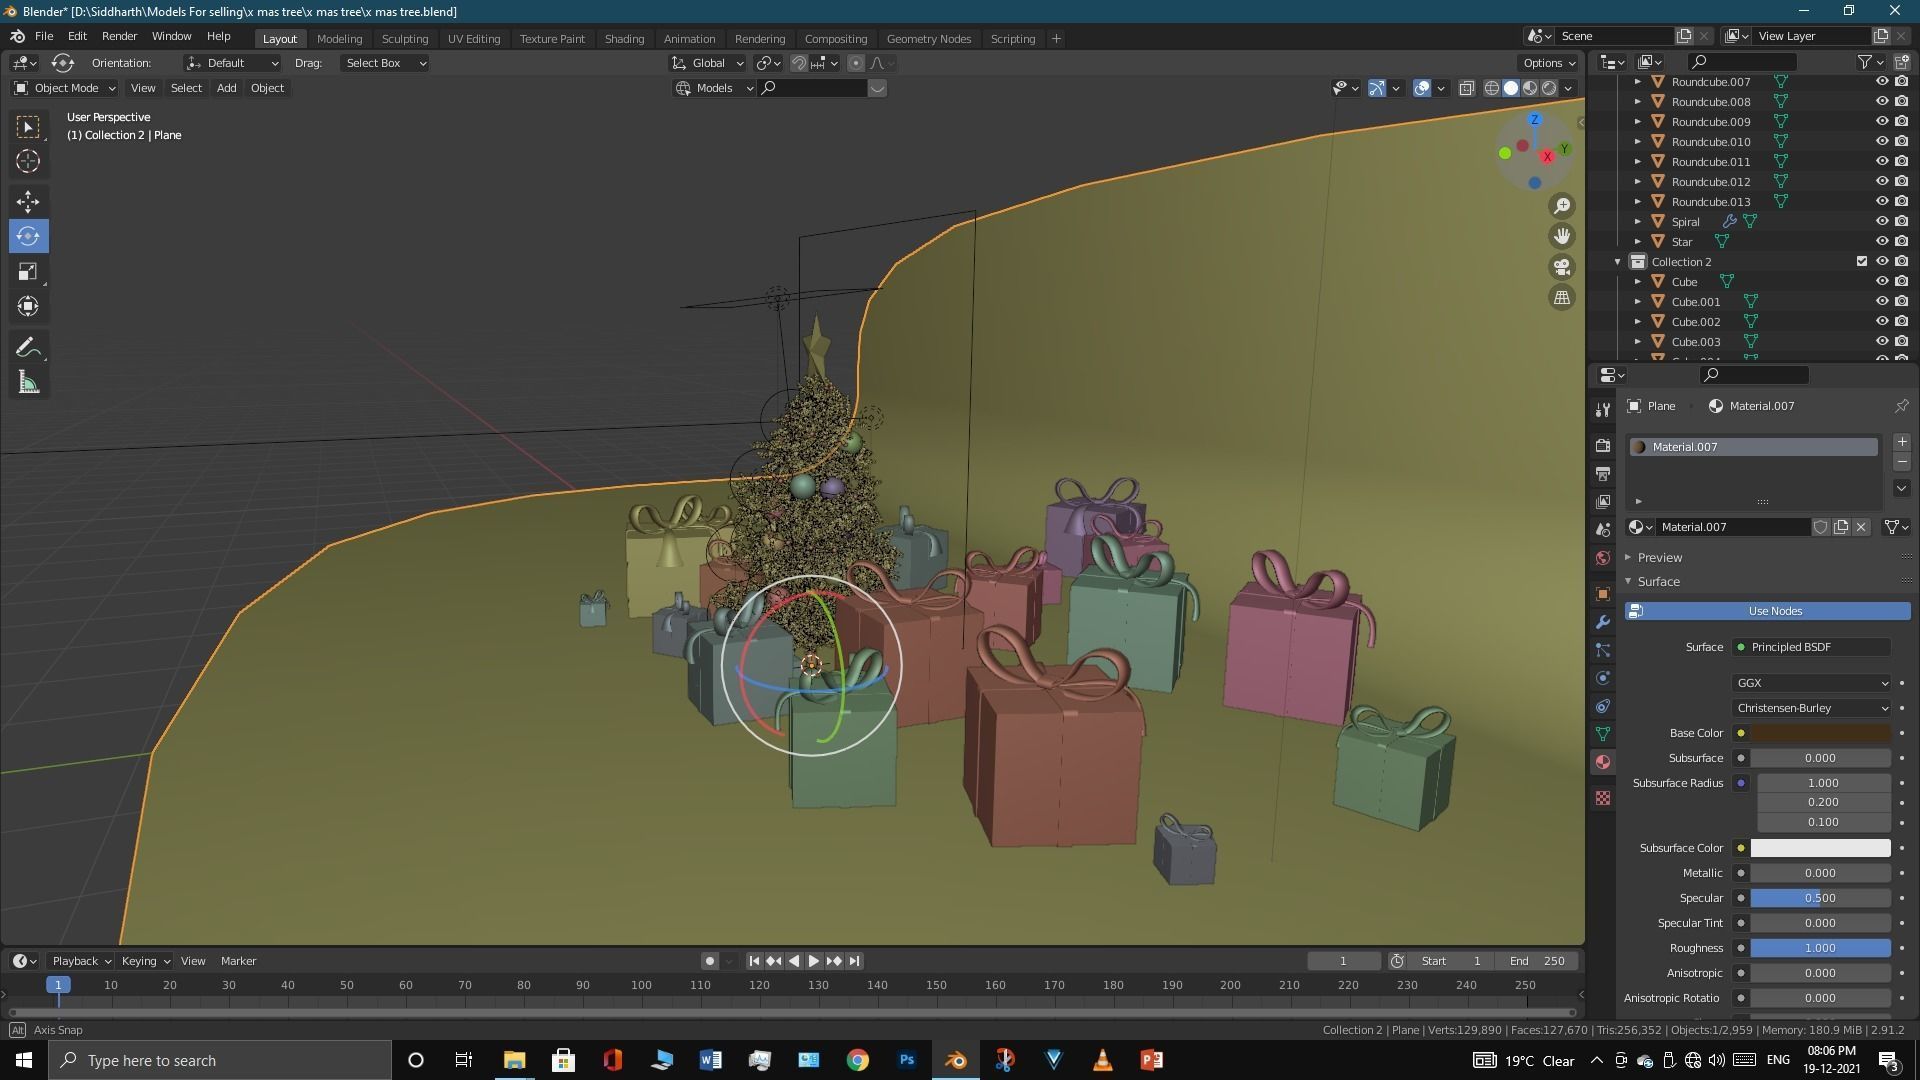Open the Render menu

pos(119,36)
